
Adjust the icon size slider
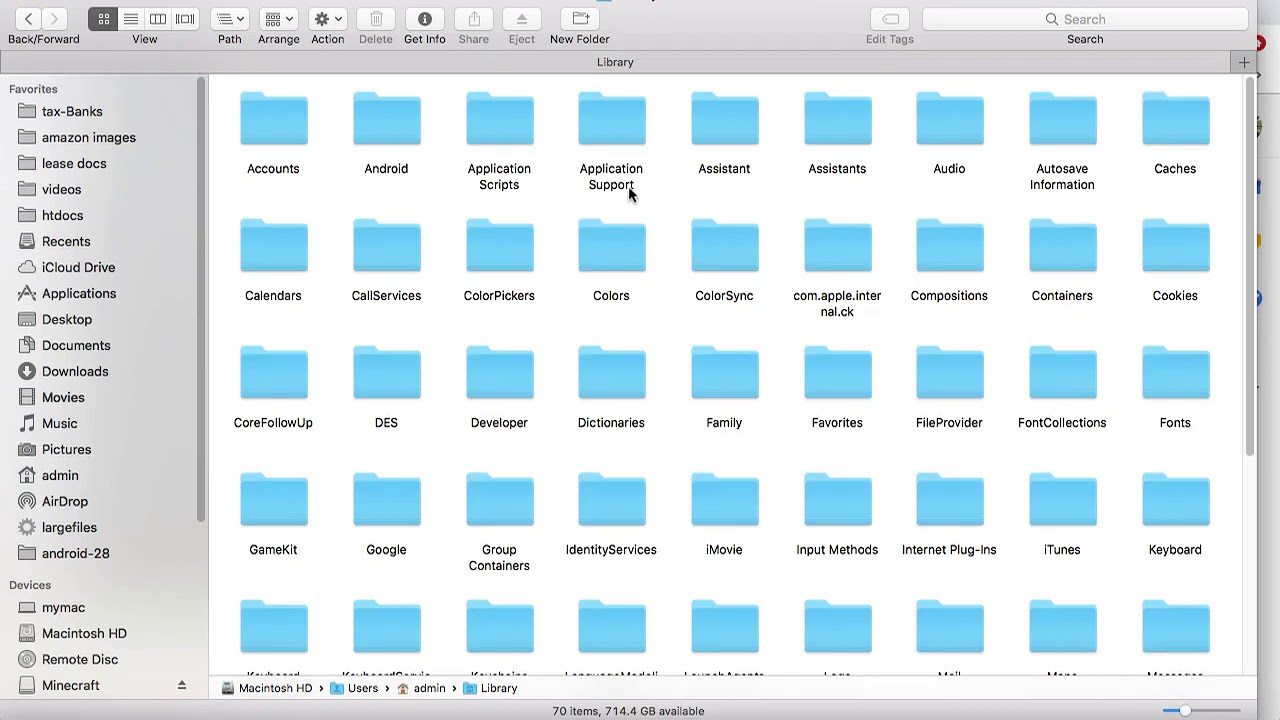[1184, 711]
